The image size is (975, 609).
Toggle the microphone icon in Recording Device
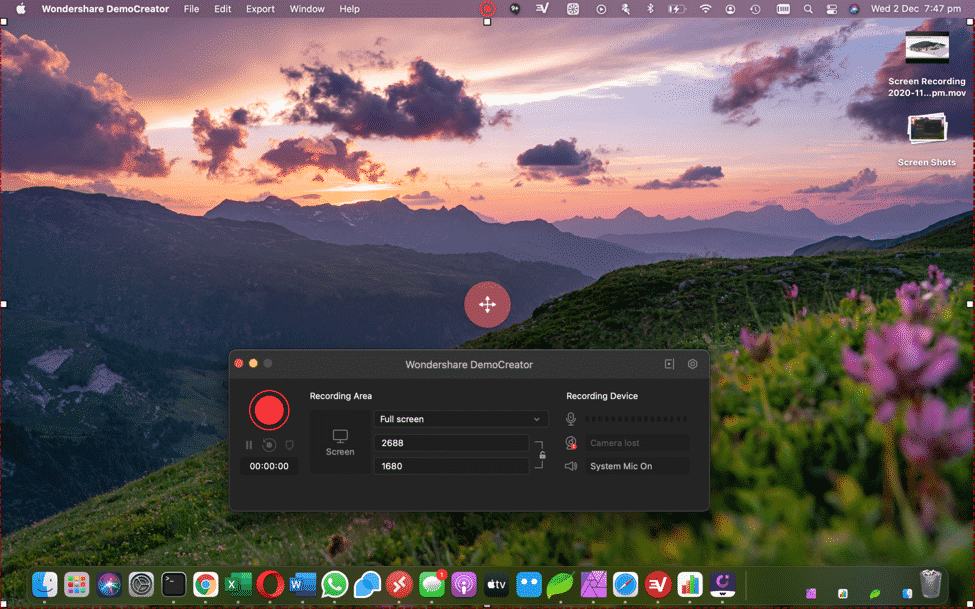[571, 419]
